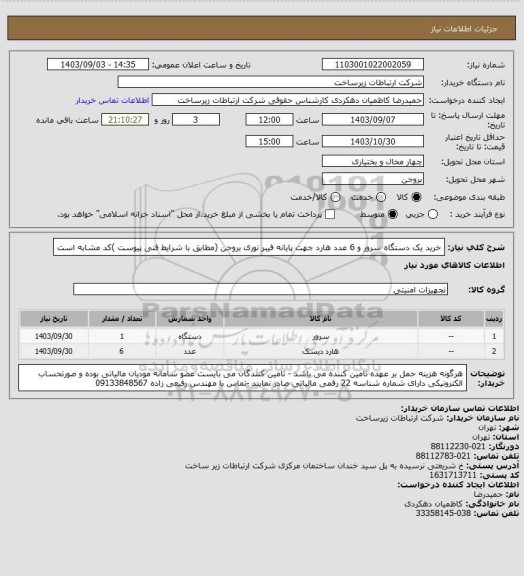Click delivery province field چهار محال و بختیاری
The width and height of the screenshot is (524, 576).
(373, 161)
